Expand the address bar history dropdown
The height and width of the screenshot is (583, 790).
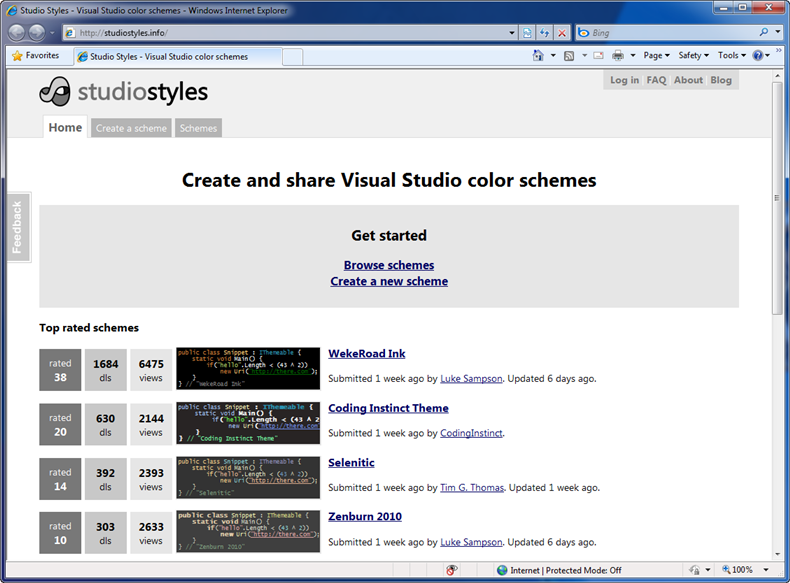pyautogui.click(x=512, y=33)
